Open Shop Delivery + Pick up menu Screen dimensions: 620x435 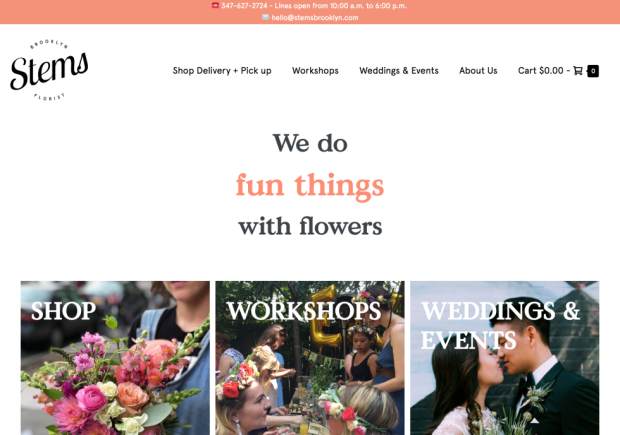(222, 71)
